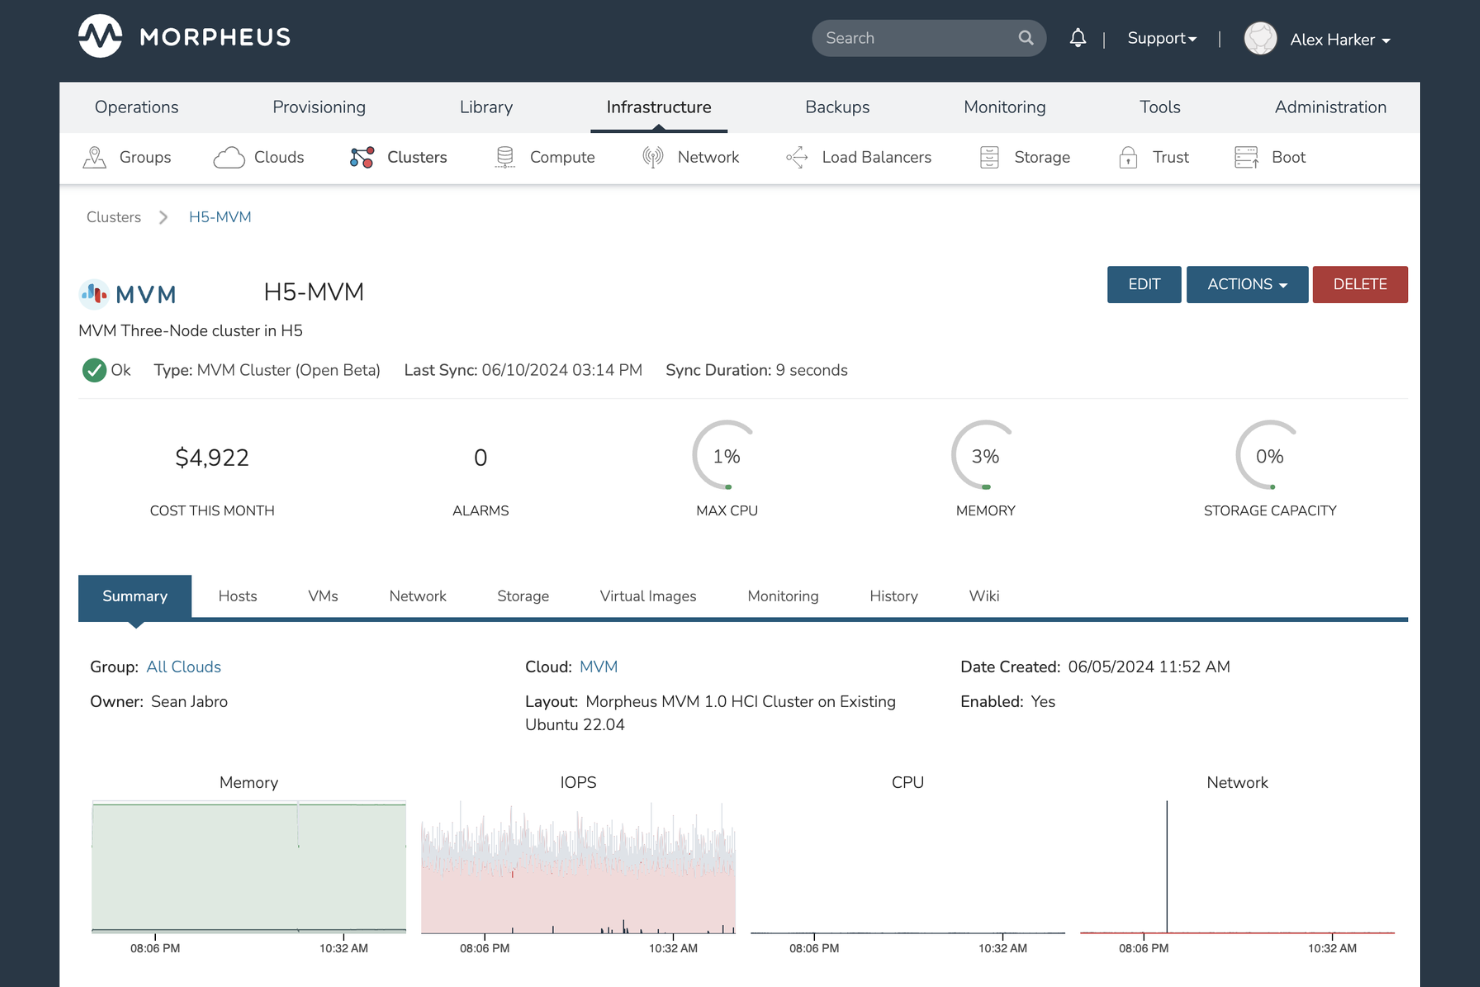This screenshot has width=1480, height=987.
Task: Click the 0 alarms count
Action: coord(481,458)
